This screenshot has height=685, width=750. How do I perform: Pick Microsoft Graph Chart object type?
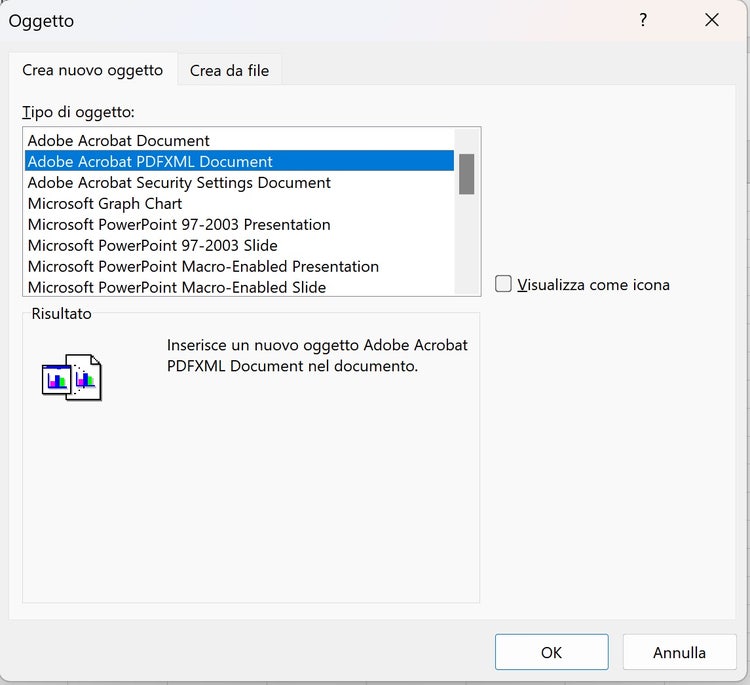pyautogui.click(x=105, y=204)
